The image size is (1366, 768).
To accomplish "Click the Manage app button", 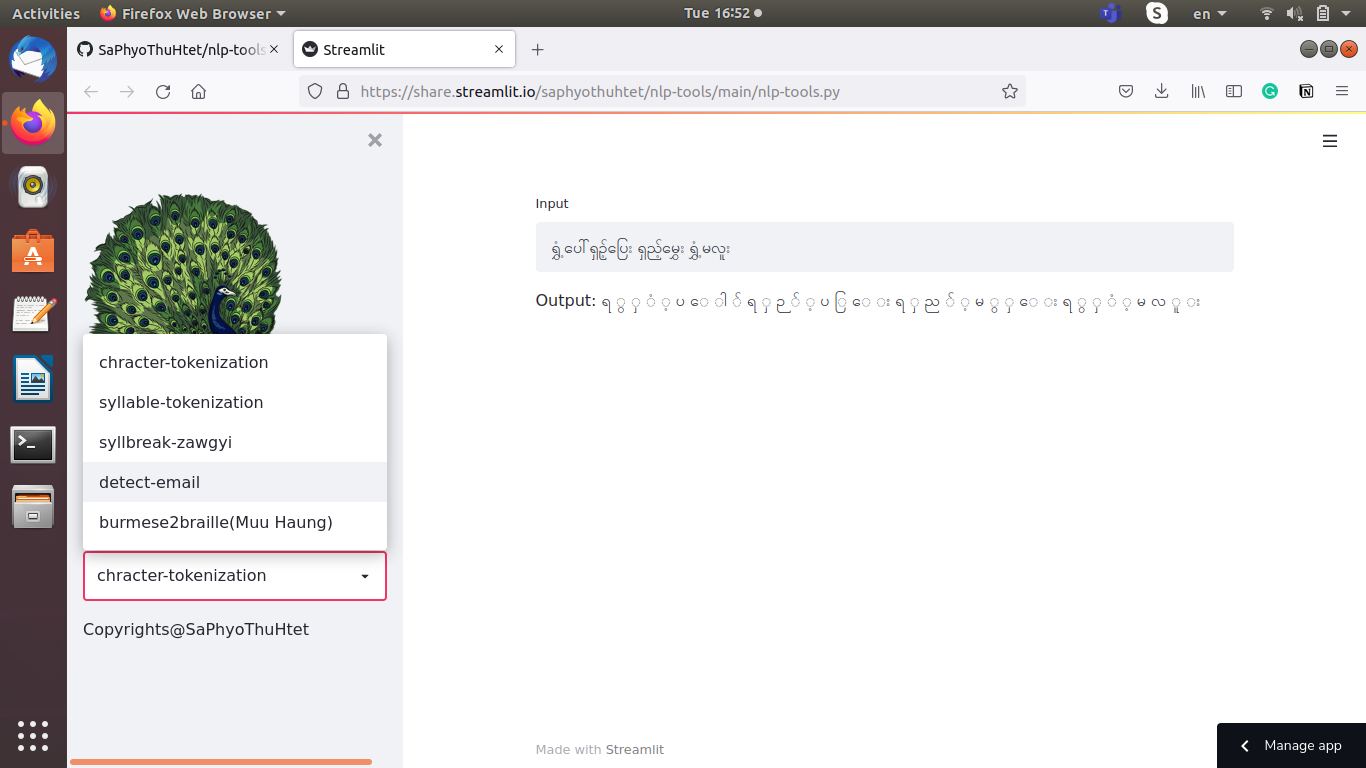I will pos(1291,746).
